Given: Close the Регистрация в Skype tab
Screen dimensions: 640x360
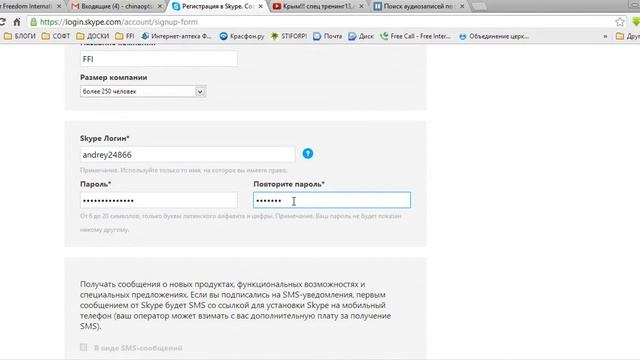Looking at the screenshot, I should pos(260,7).
